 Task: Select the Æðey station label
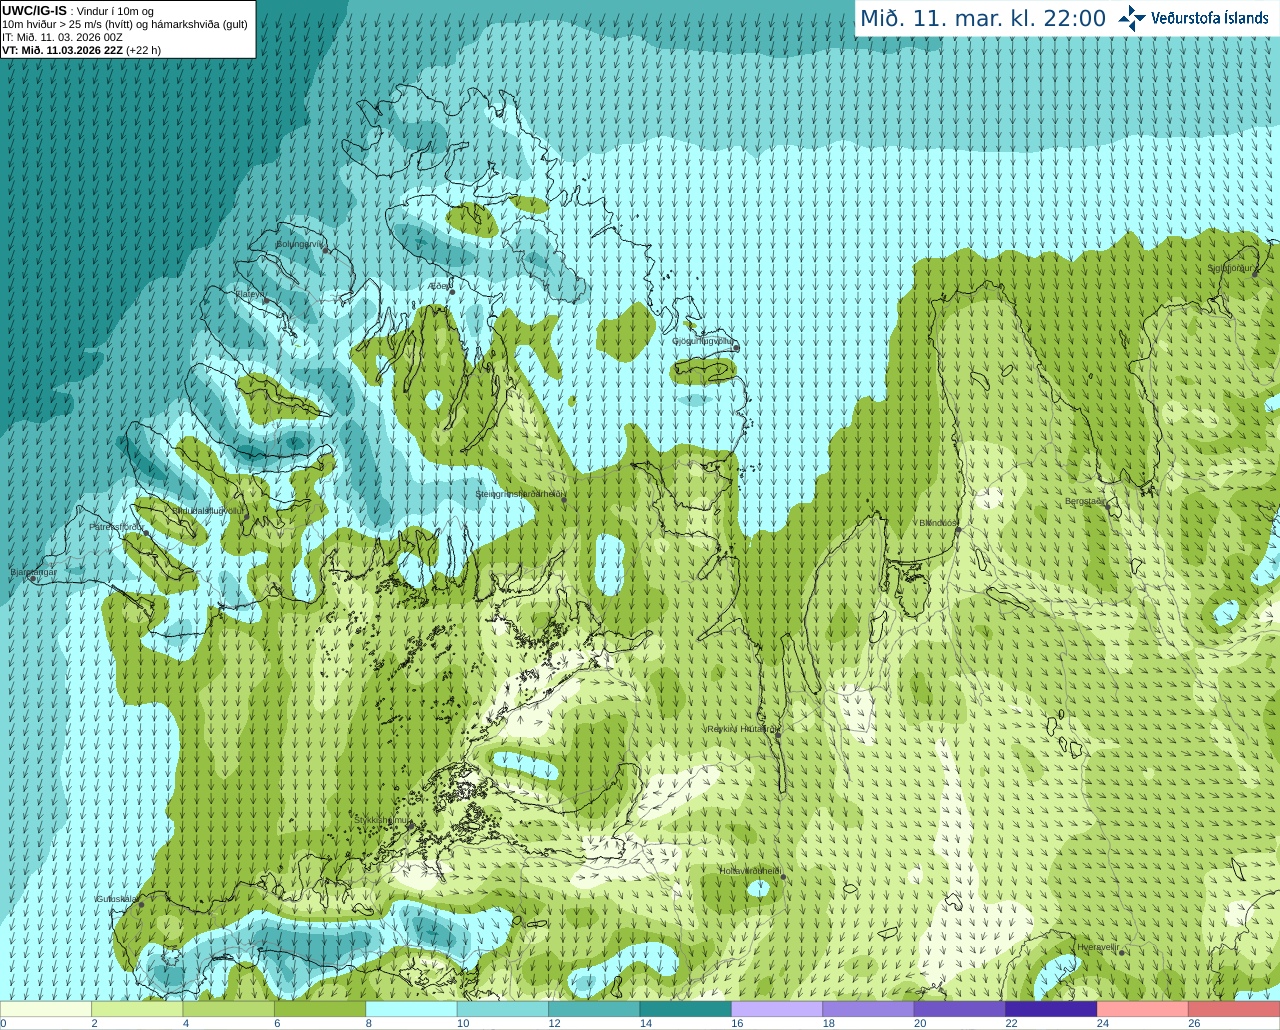(439, 286)
